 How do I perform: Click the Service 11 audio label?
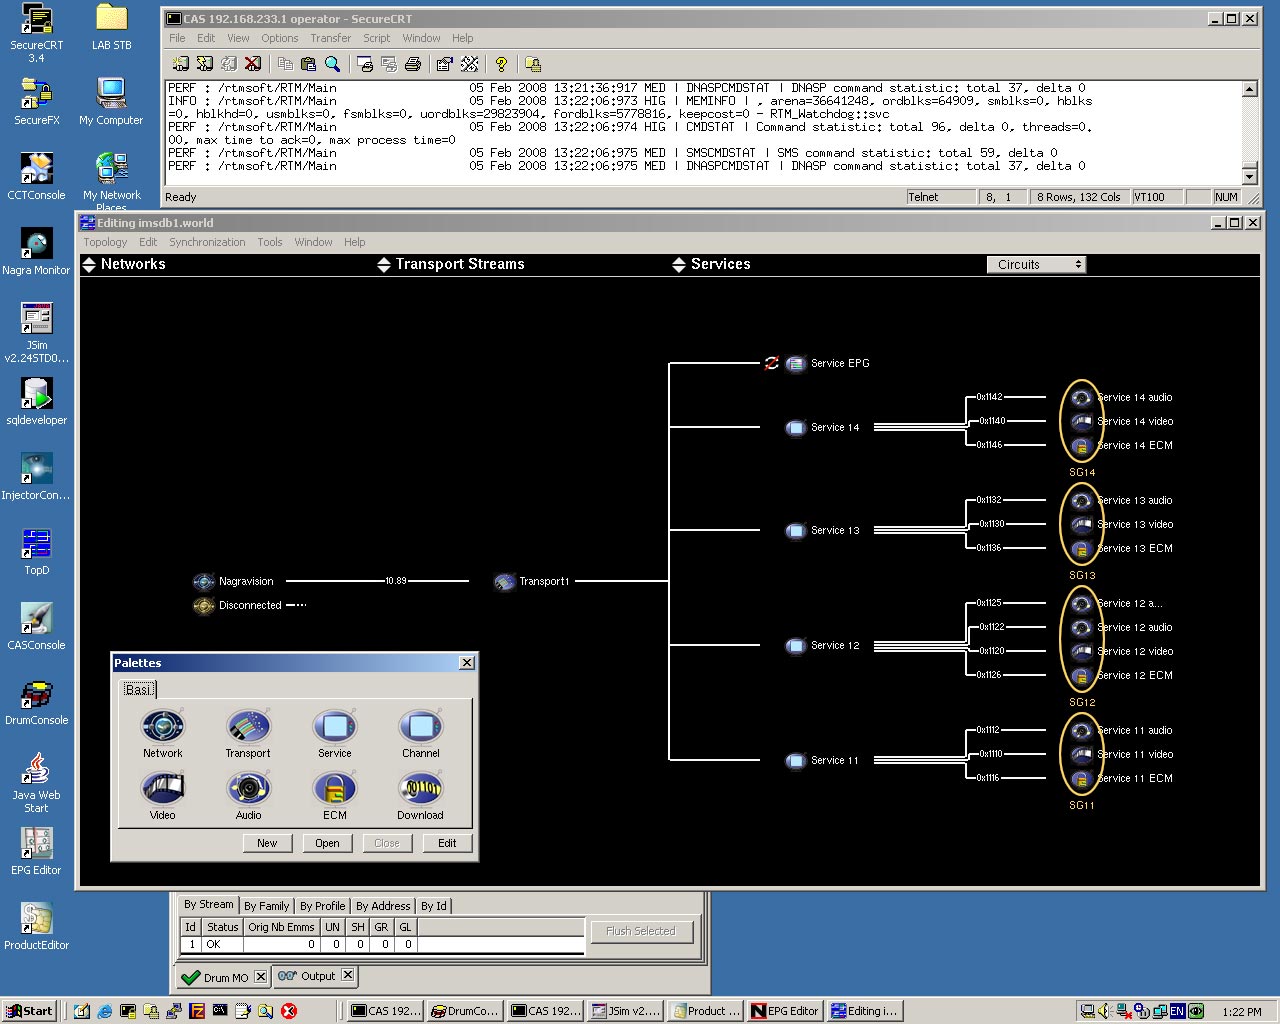[x=1135, y=731]
